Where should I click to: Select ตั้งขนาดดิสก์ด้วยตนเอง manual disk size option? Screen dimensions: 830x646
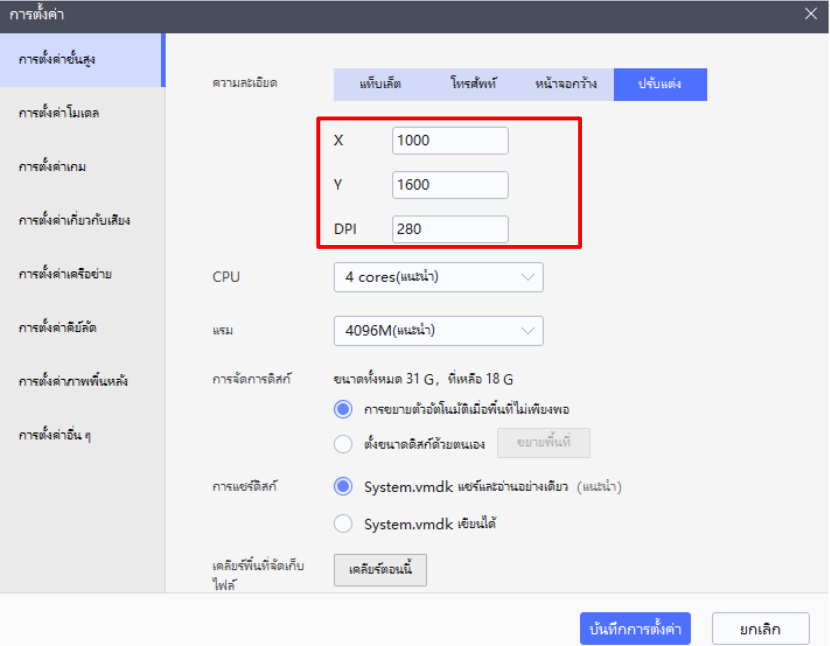click(x=343, y=444)
